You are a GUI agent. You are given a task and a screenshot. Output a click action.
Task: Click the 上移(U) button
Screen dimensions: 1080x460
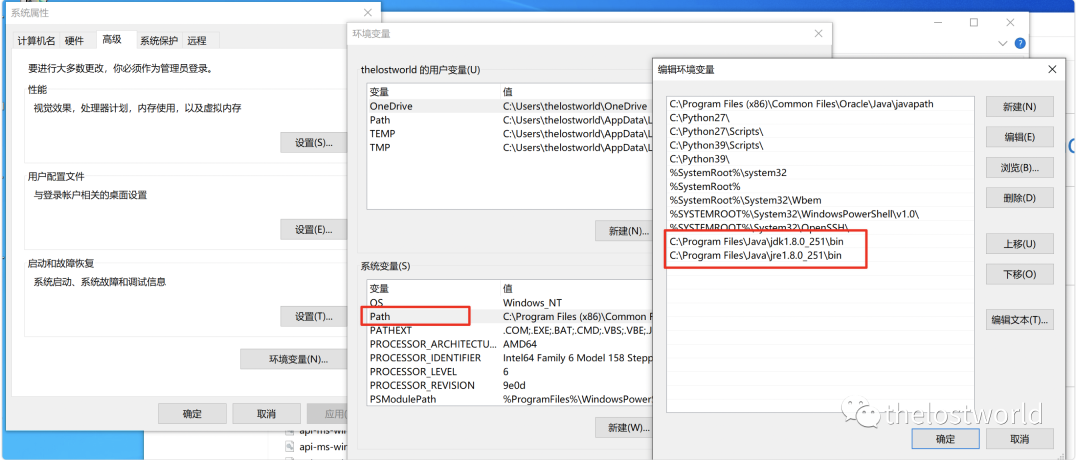(x=1019, y=244)
